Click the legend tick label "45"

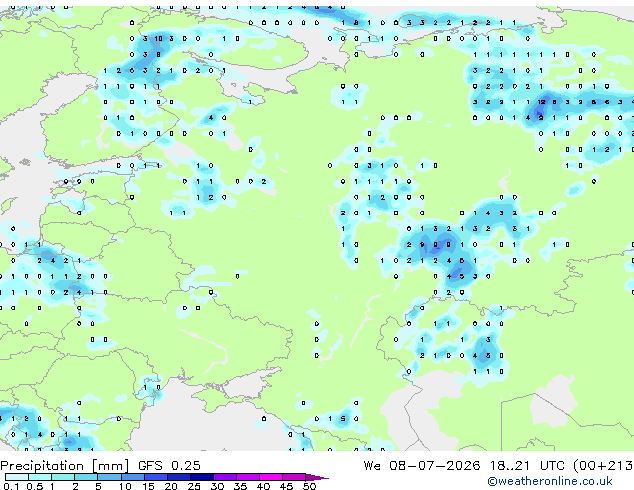coord(286,486)
